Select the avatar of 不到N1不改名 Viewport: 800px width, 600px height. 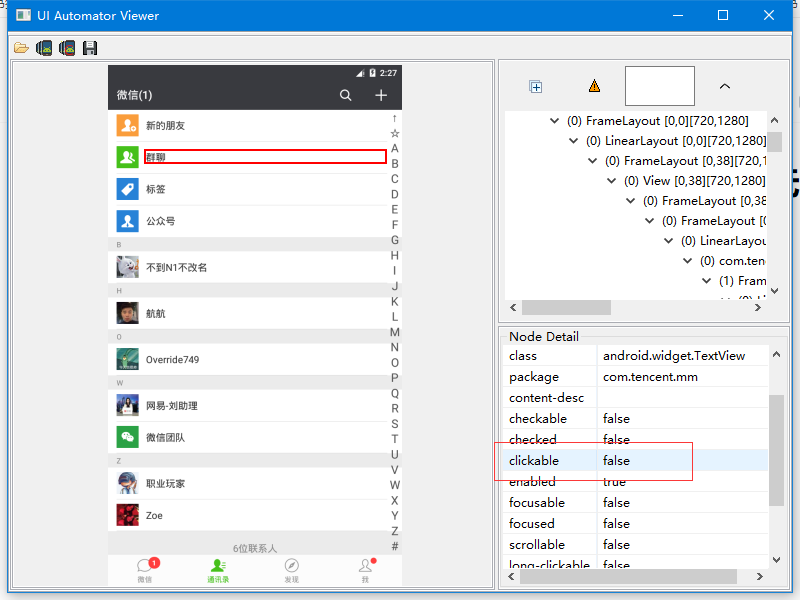(x=128, y=267)
